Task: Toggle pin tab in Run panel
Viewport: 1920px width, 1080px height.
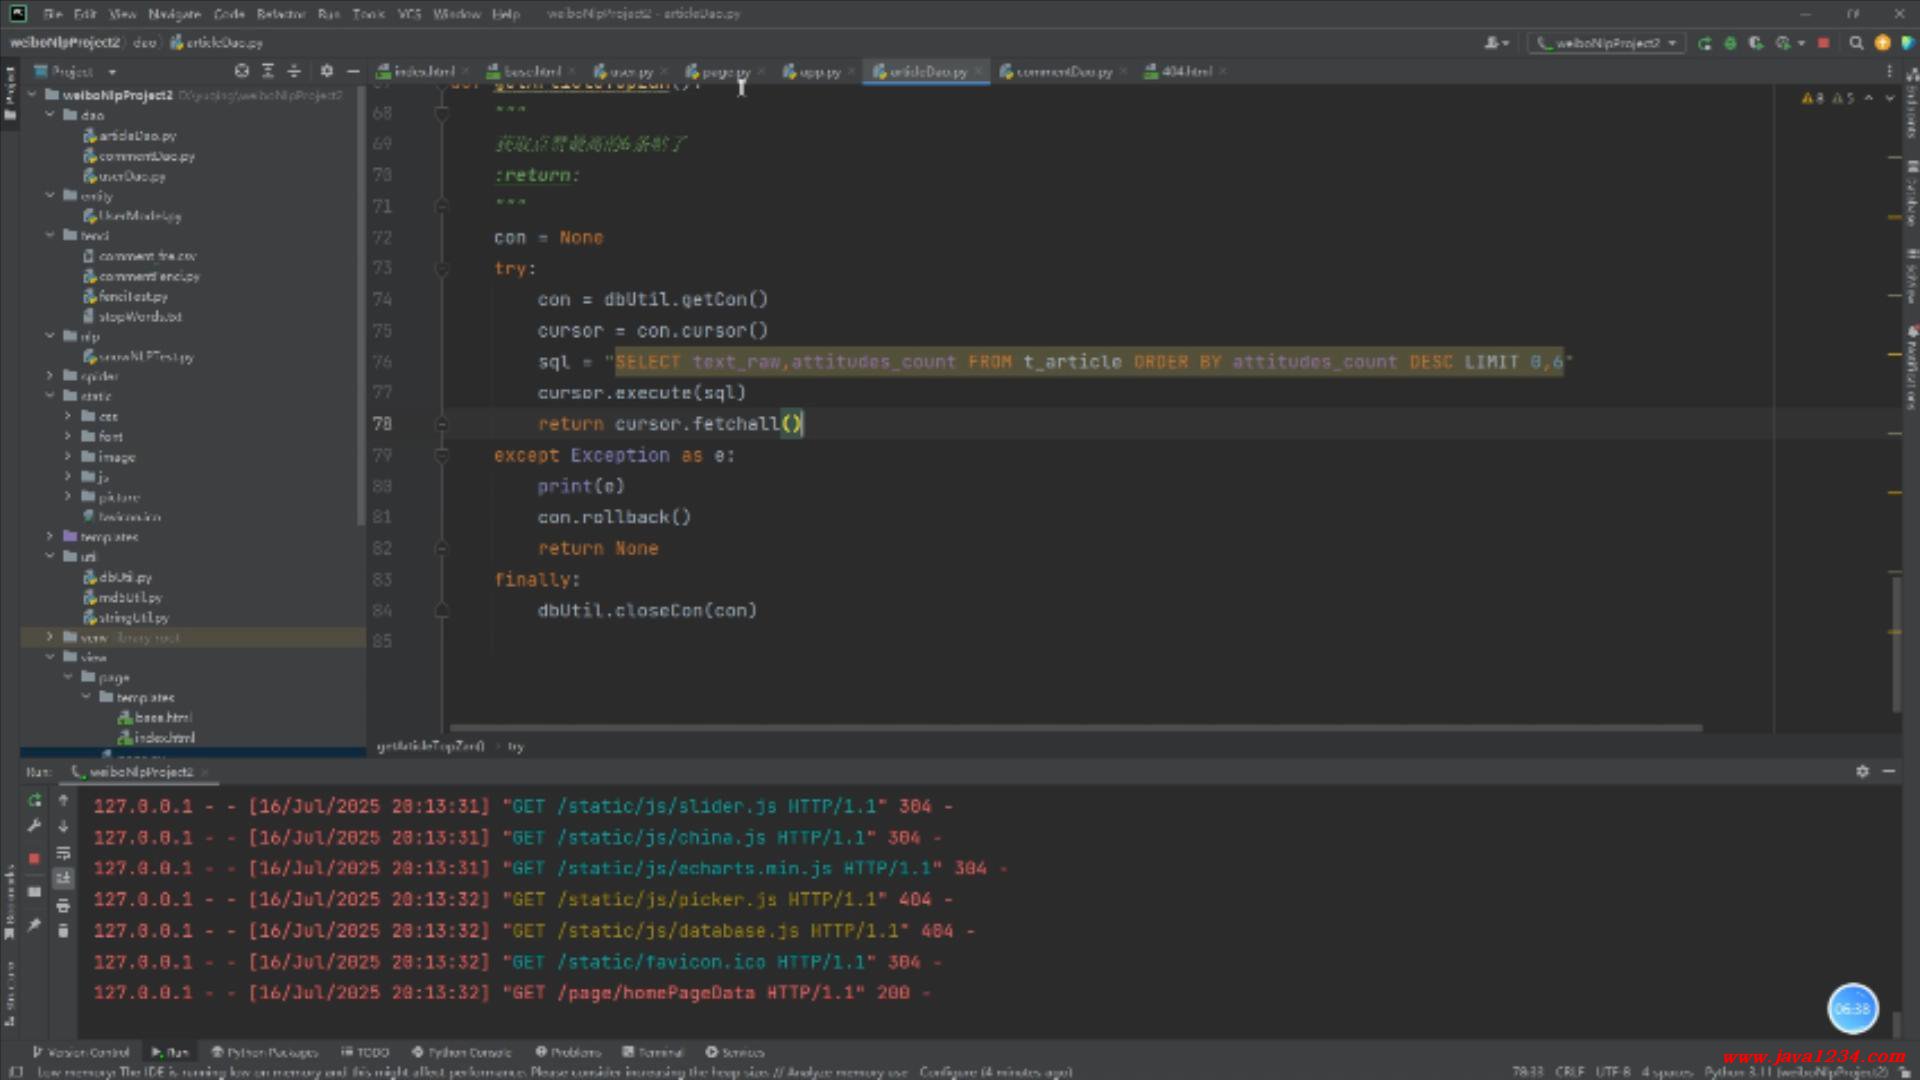Action: tap(34, 925)
